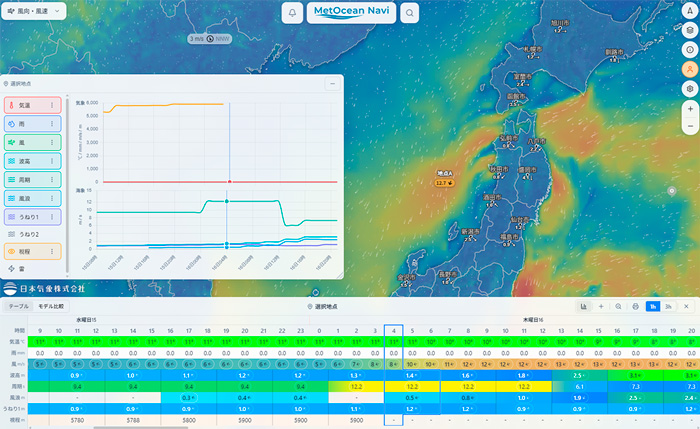The width and height of the screenshot is (700, 429).
Task: Click the 新潟市 city label on map
Action: coord(470,231)
